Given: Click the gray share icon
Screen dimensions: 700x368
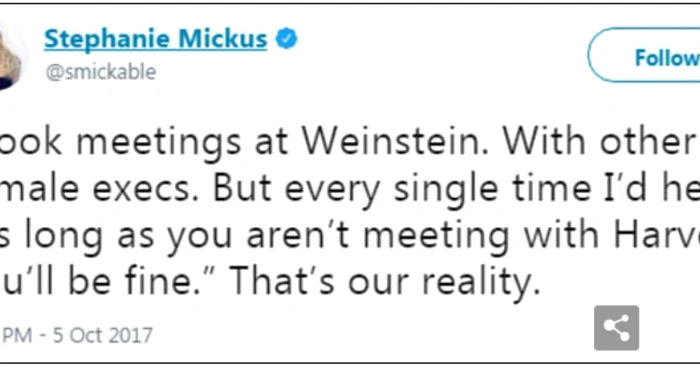Looking at the screenshot, I should pyautogui.click(x=616, y=328).
